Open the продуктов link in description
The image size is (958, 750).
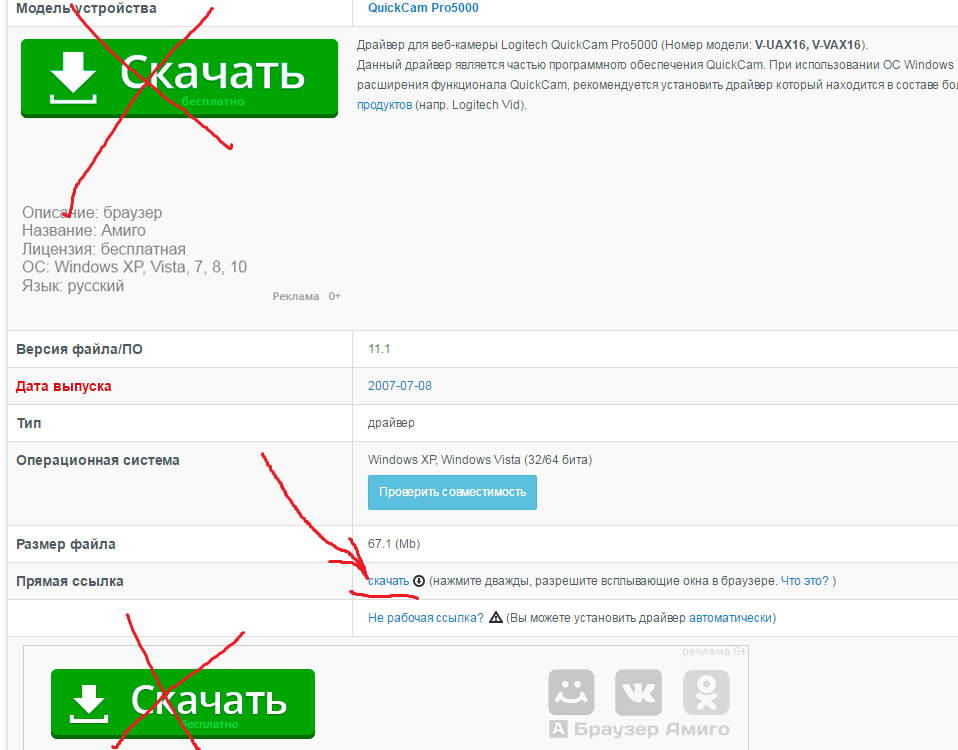(384, 105)
